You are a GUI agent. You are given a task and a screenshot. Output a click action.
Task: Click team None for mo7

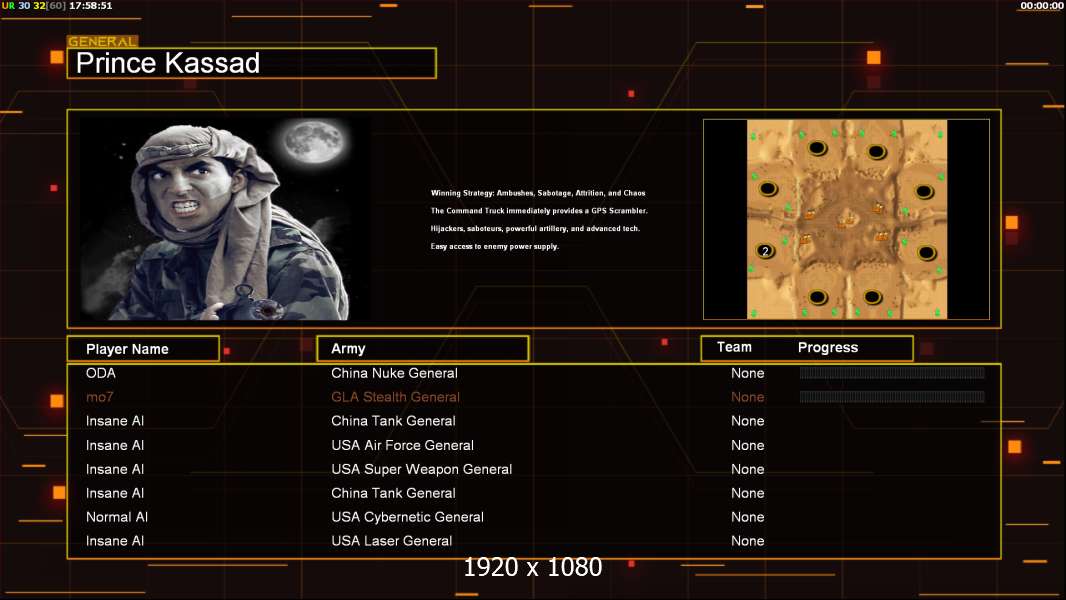(x=747, y=397)
